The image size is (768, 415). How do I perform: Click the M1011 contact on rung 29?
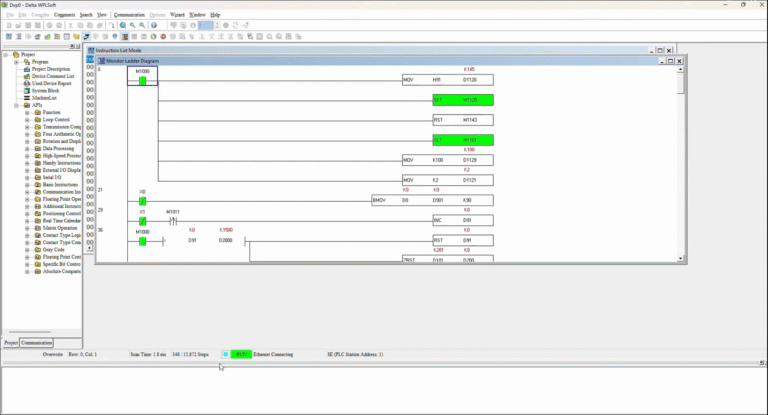click(x=173, y=221)
